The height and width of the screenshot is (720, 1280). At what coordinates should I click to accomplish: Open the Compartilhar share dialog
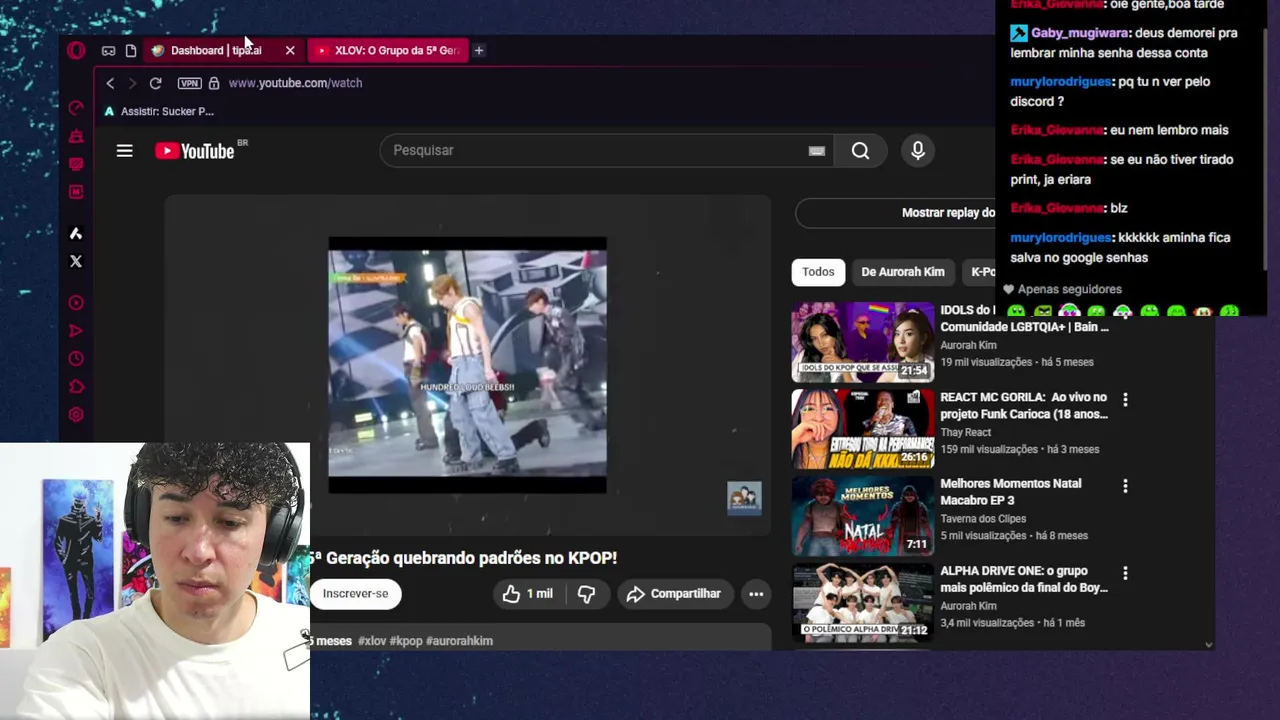tap(674, 594)
